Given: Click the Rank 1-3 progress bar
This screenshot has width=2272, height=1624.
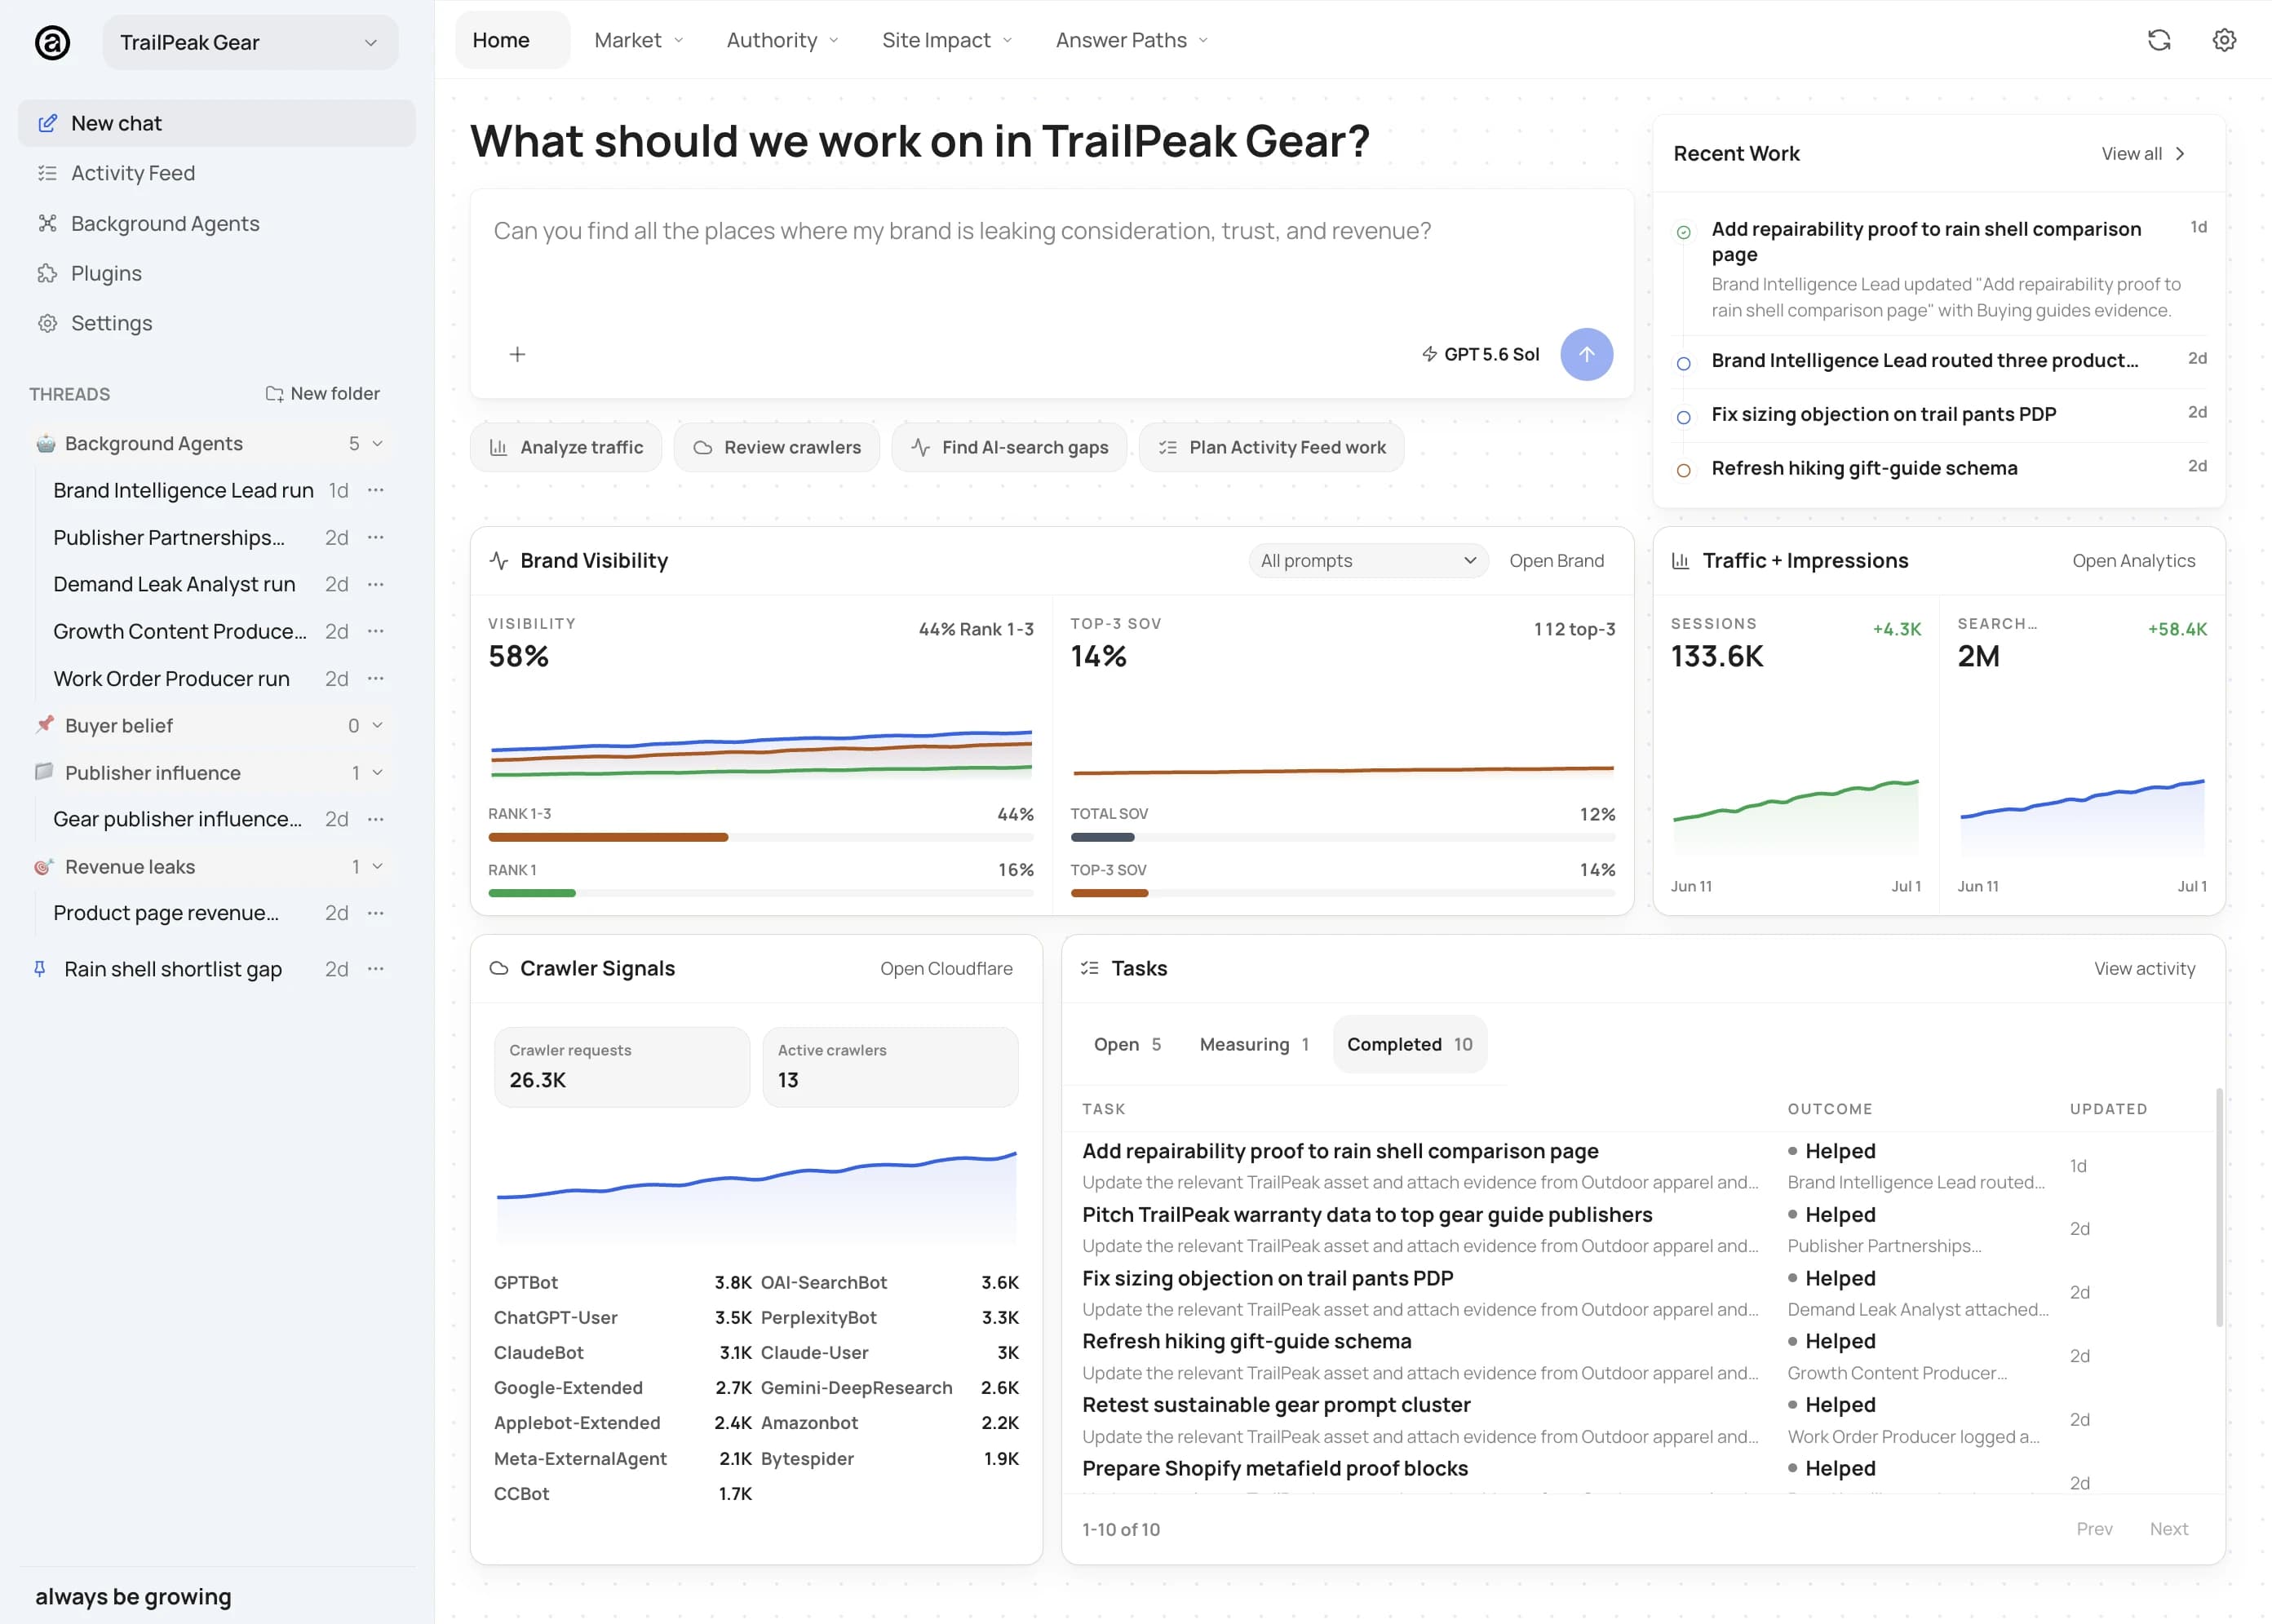Looking at the screenshot, I should point(761,837).
